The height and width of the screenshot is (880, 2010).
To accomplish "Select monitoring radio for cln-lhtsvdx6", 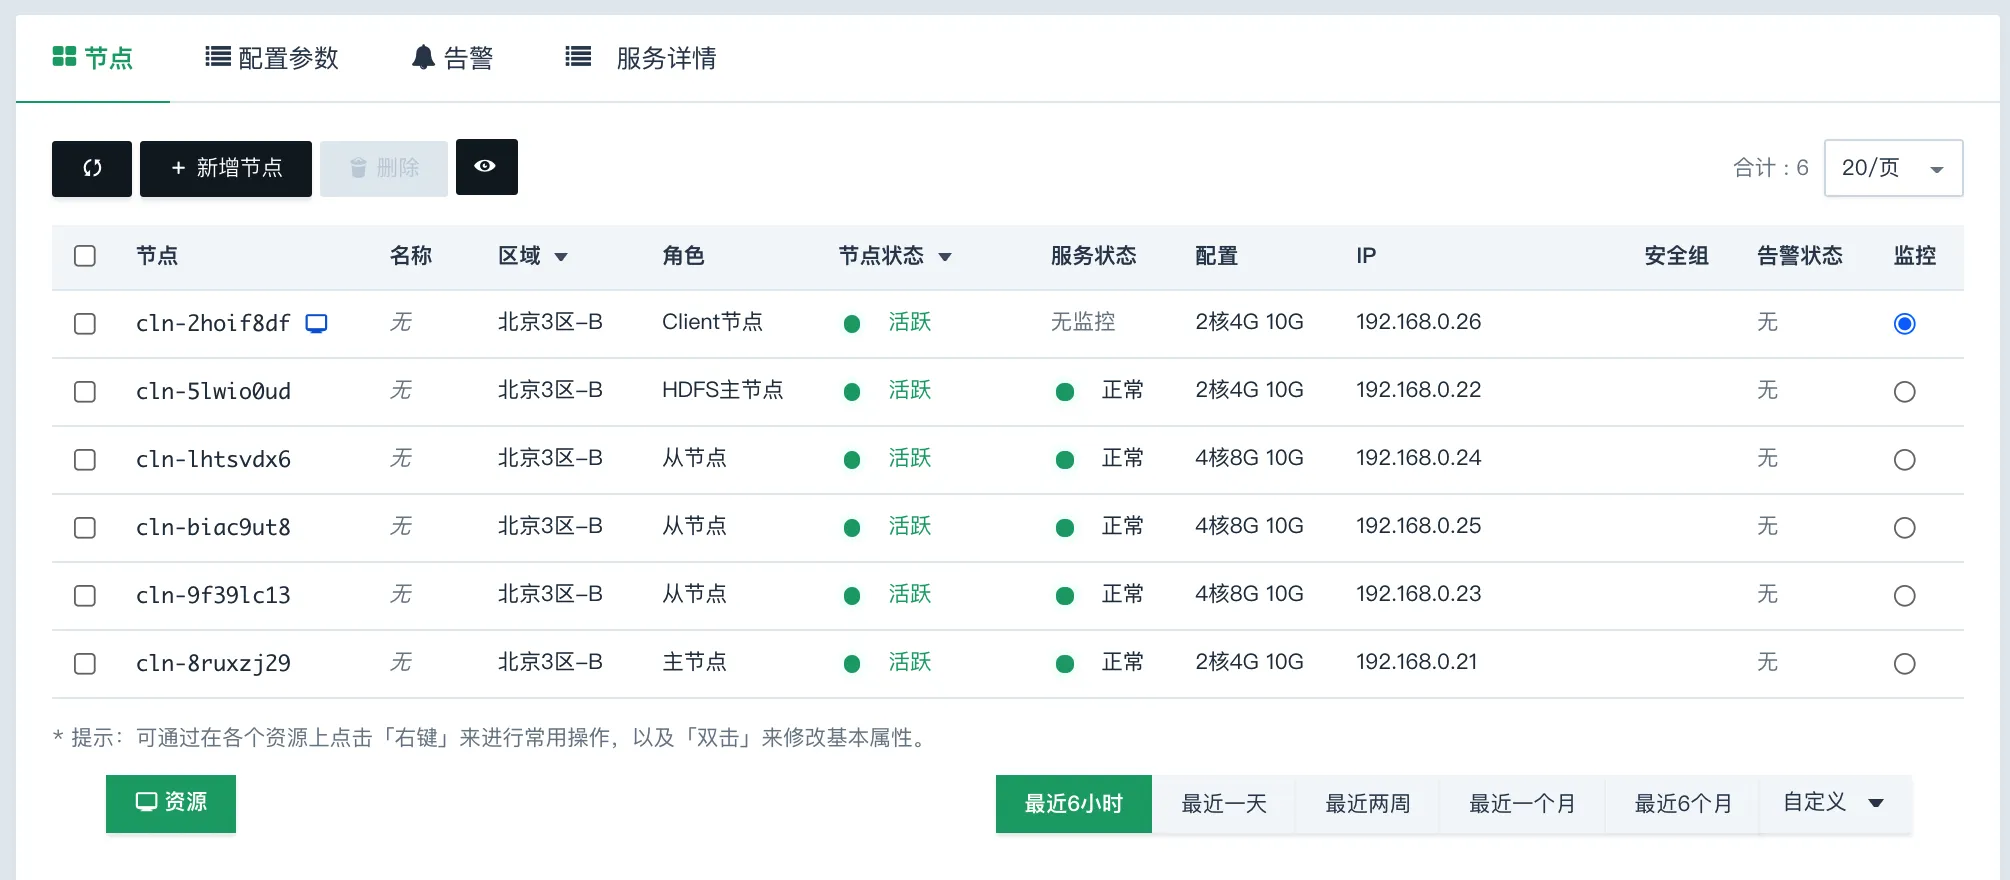I will pos(1905,460).
